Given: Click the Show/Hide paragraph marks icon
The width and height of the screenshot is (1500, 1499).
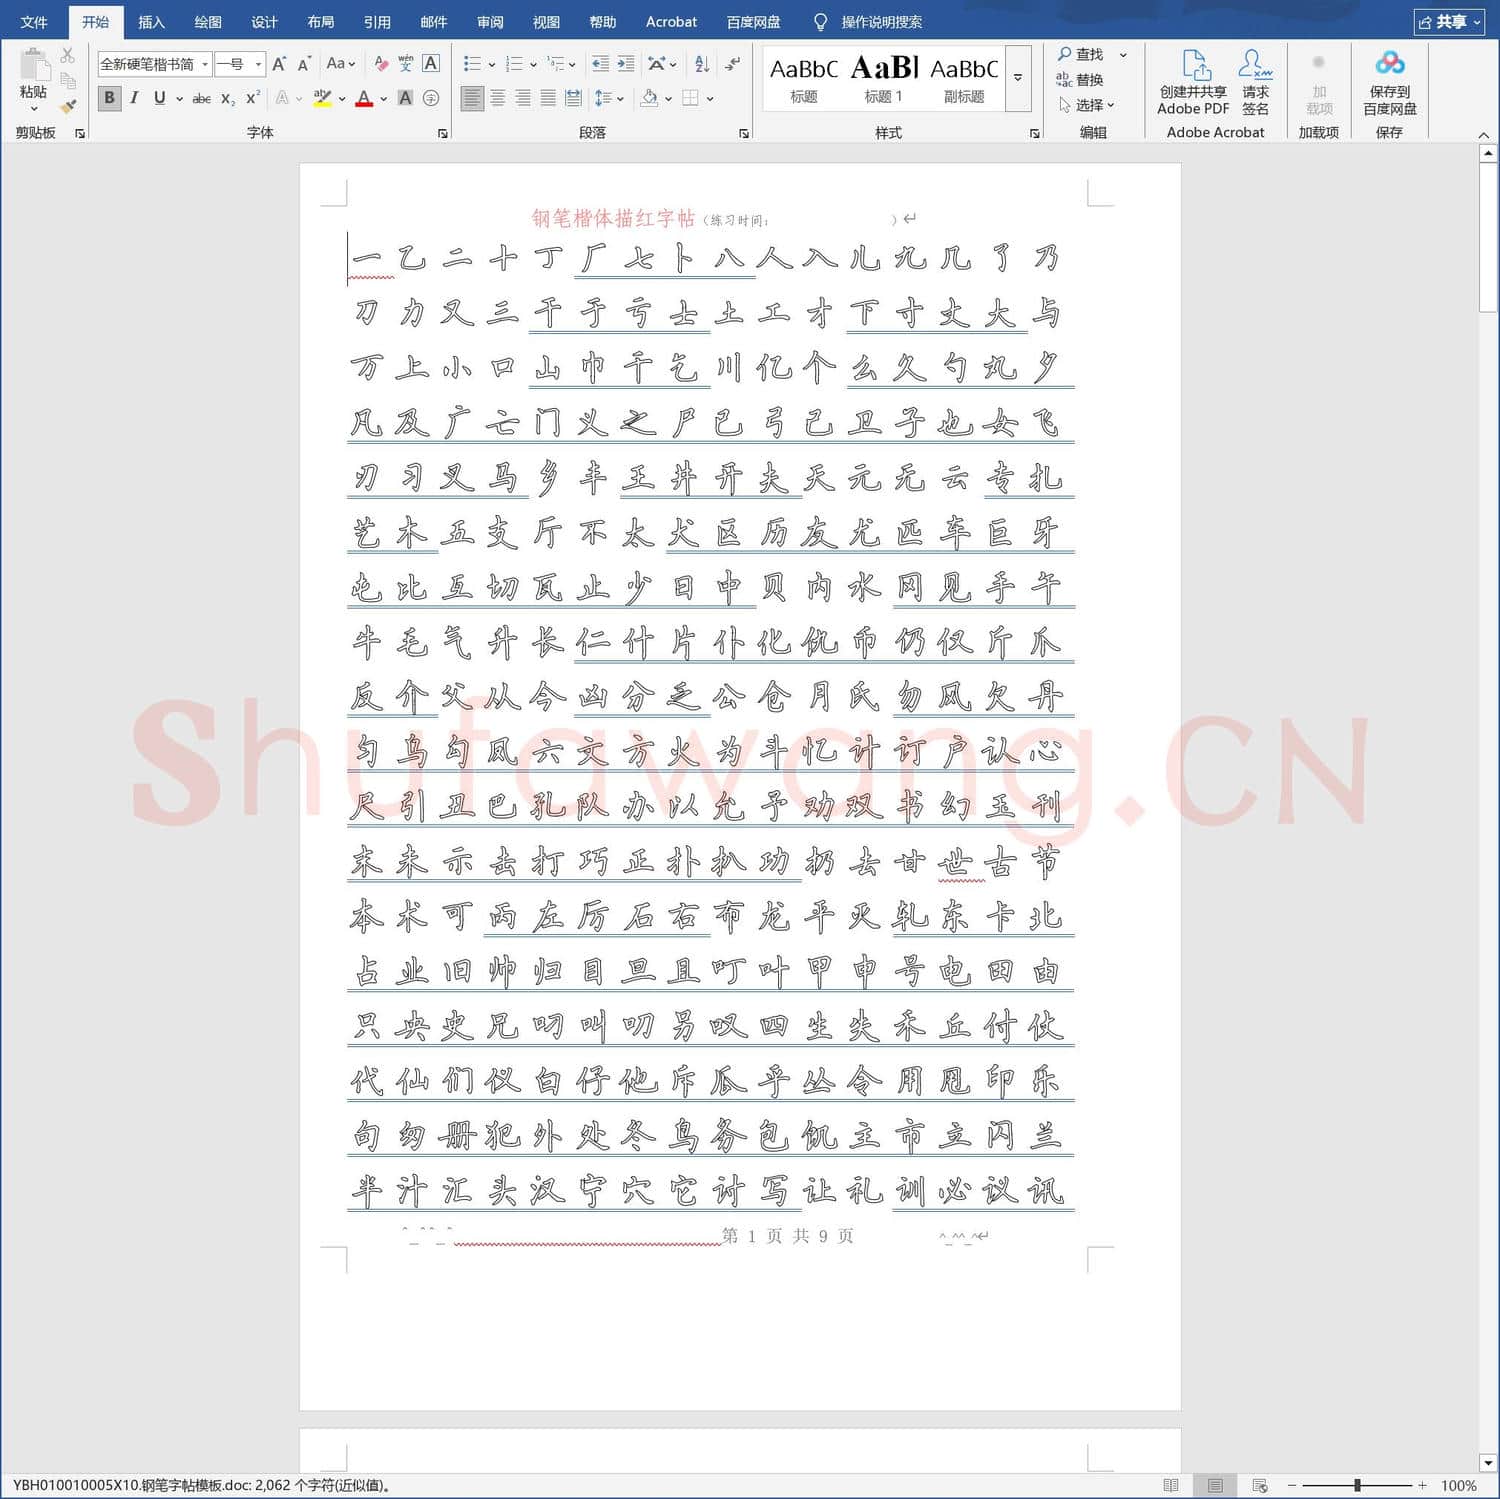Looking at the screenshot, I should click(x=733, y=64).
